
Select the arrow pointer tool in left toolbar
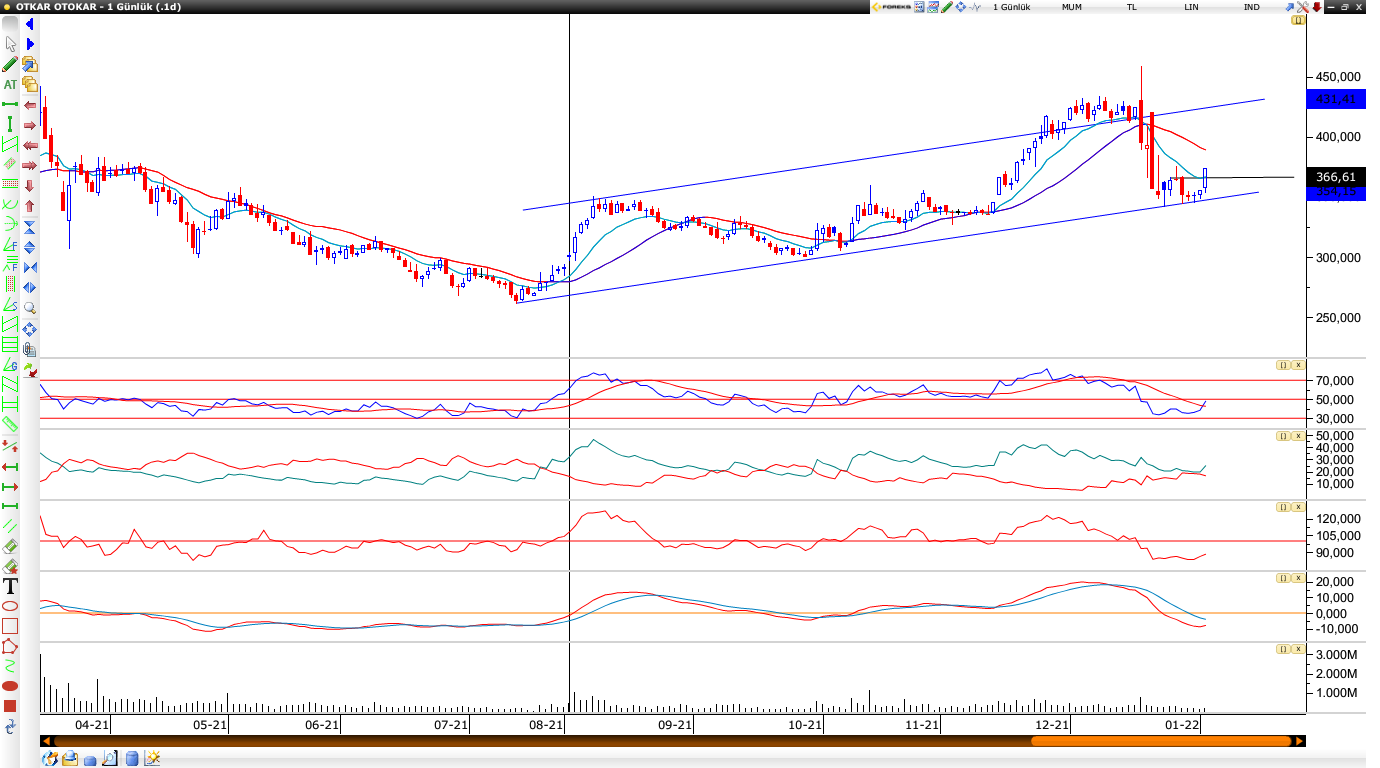coord(10,44)
